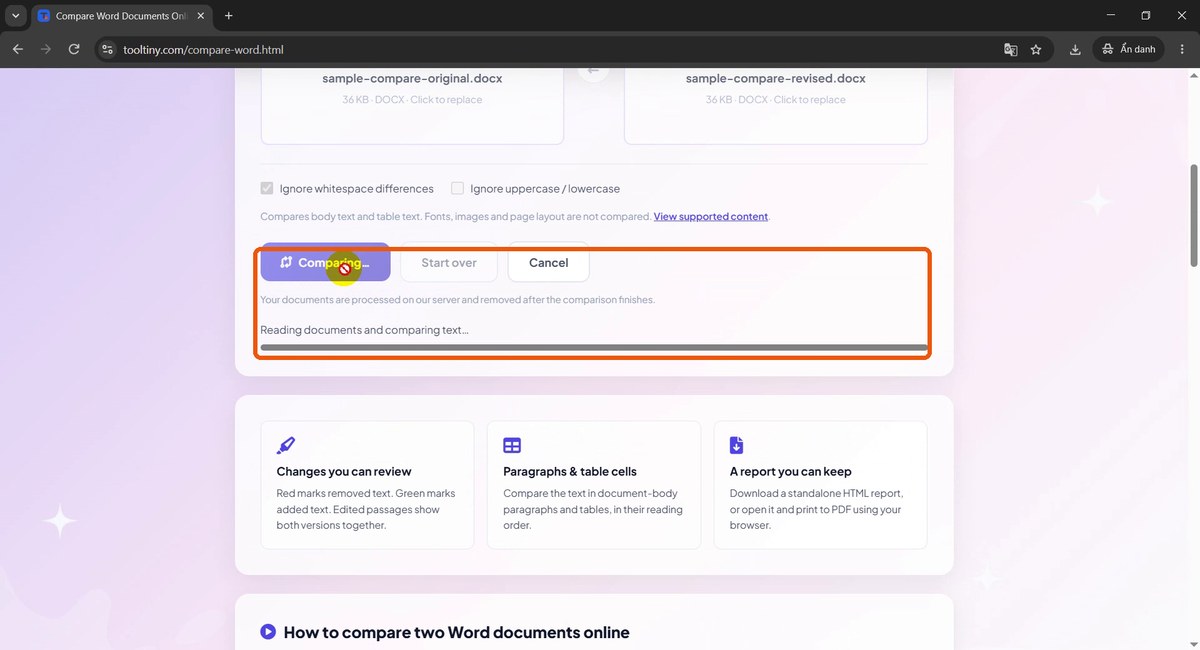Viewport: 1200px width, 650px height.
Task: Reload the tooltiny compare page
Action: [74, 49]
